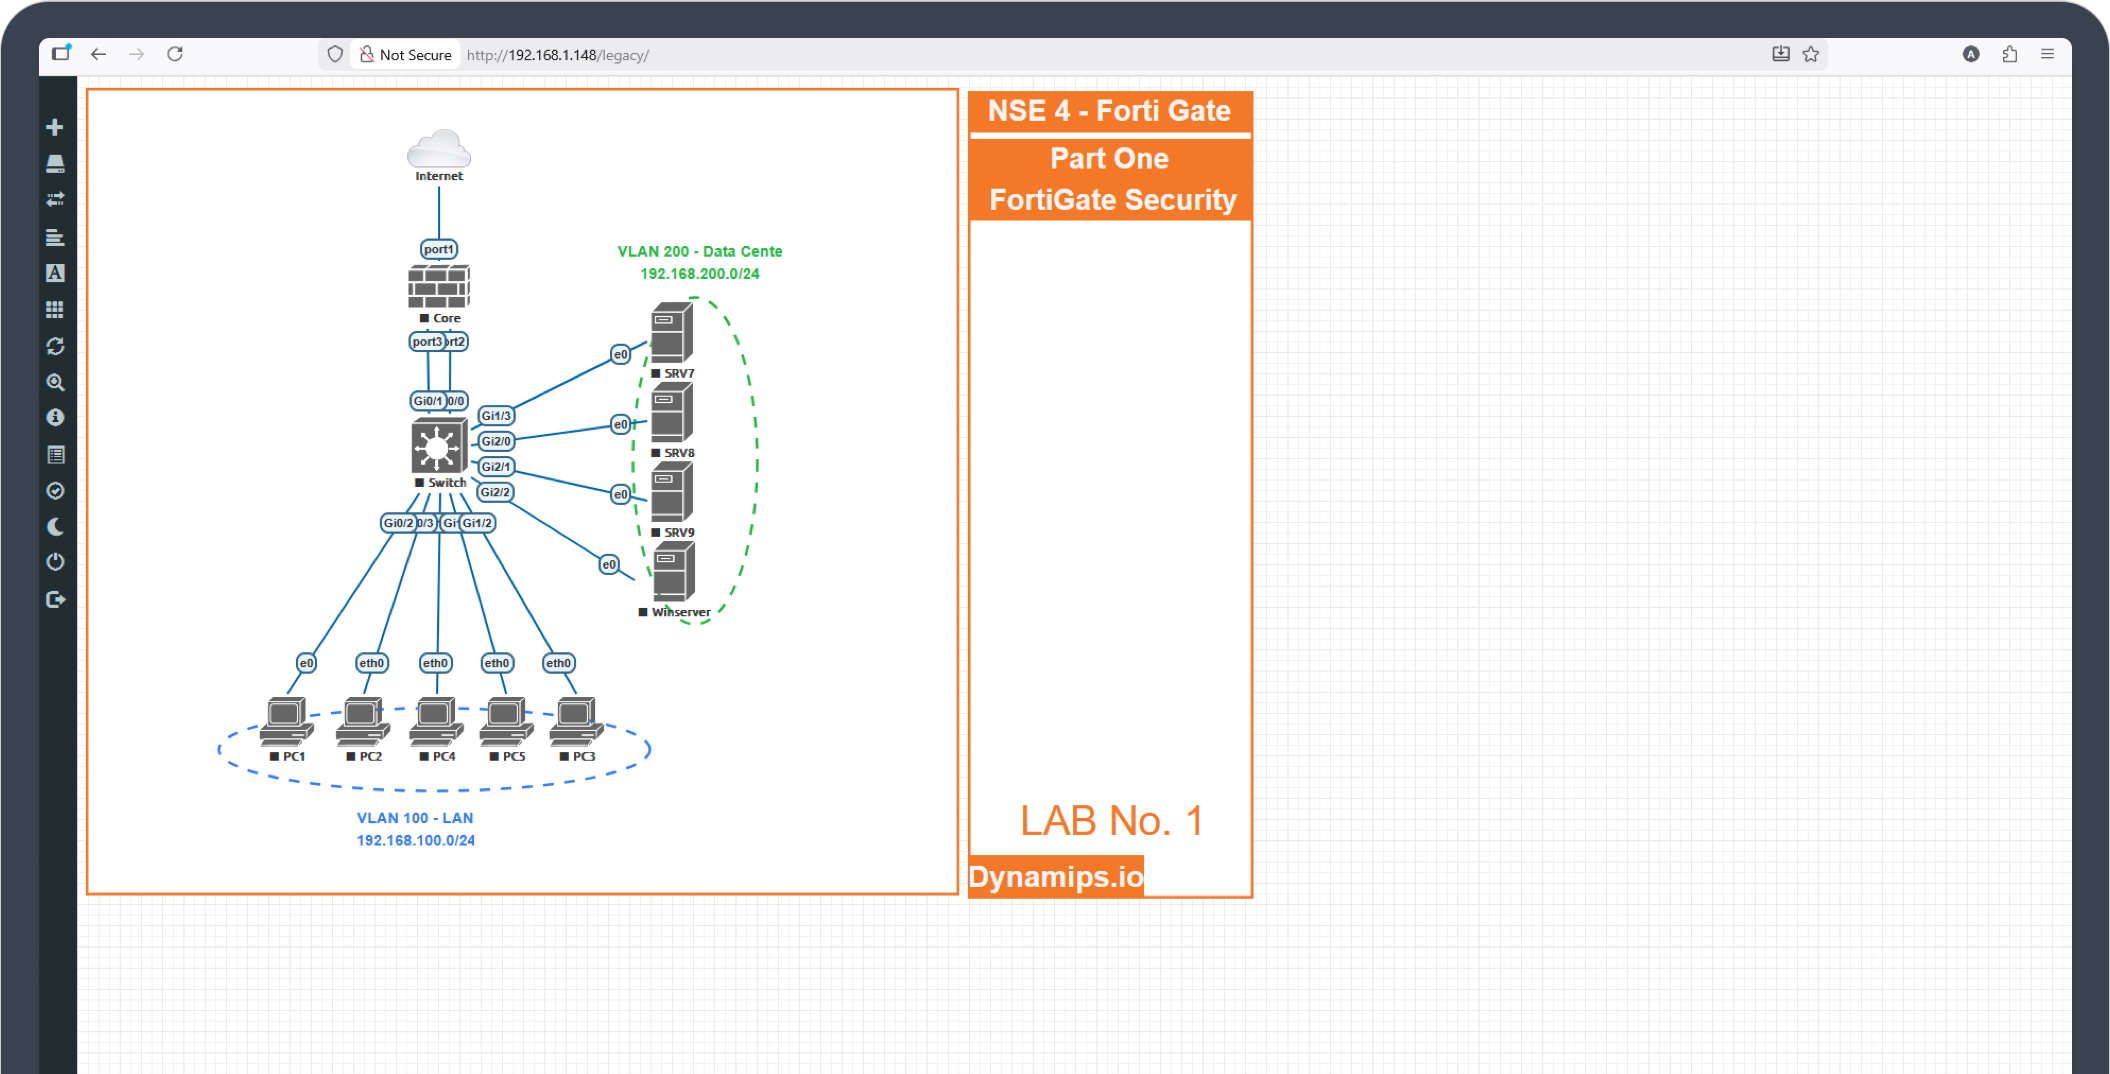Click the text objects 'A' sidebar icon
Screen dimensions: 2110x1074
coord(55,273)
